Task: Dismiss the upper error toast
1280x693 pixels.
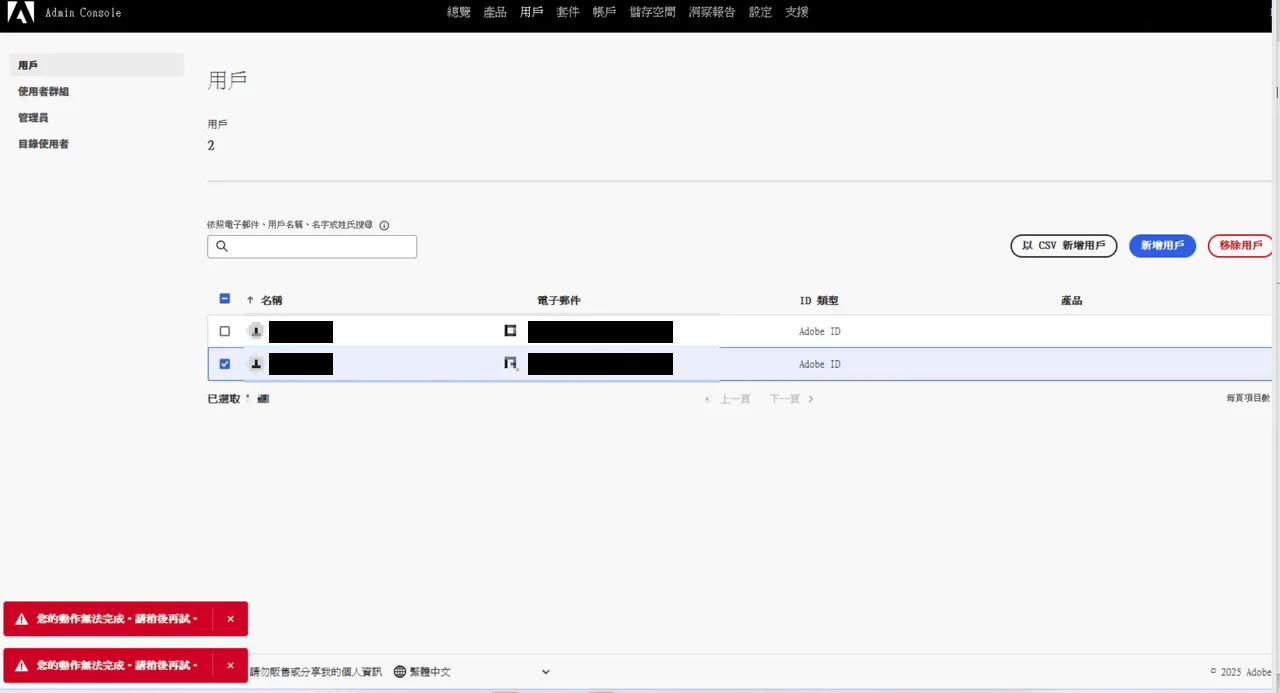Action: (x=230, y=619)
